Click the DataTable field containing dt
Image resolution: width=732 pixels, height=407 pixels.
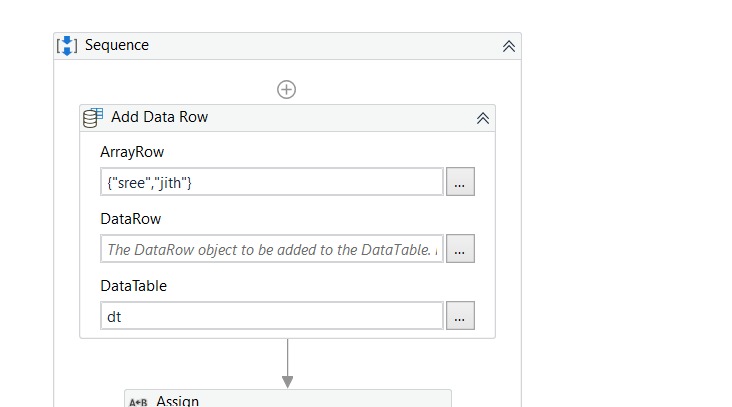pos(271,316)
